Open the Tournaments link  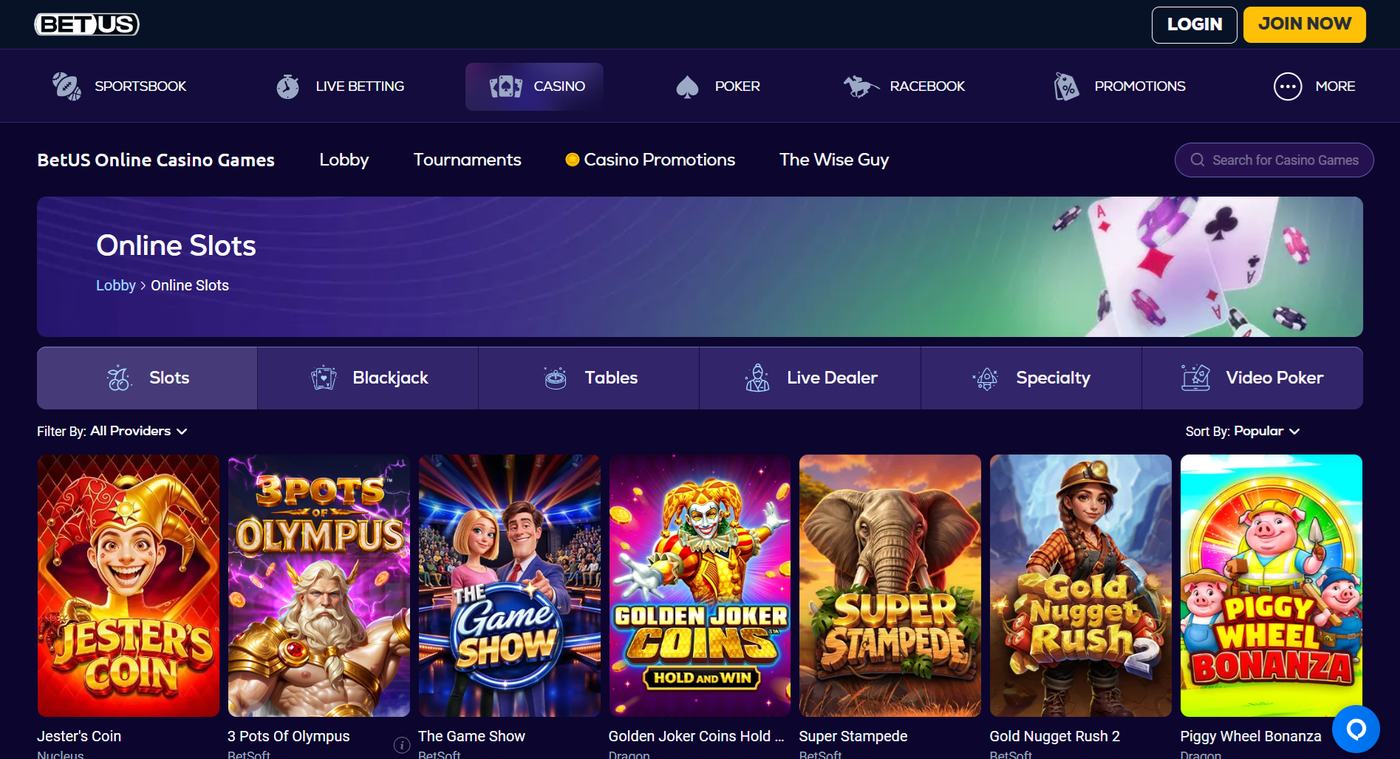click(x=467, y=160)
